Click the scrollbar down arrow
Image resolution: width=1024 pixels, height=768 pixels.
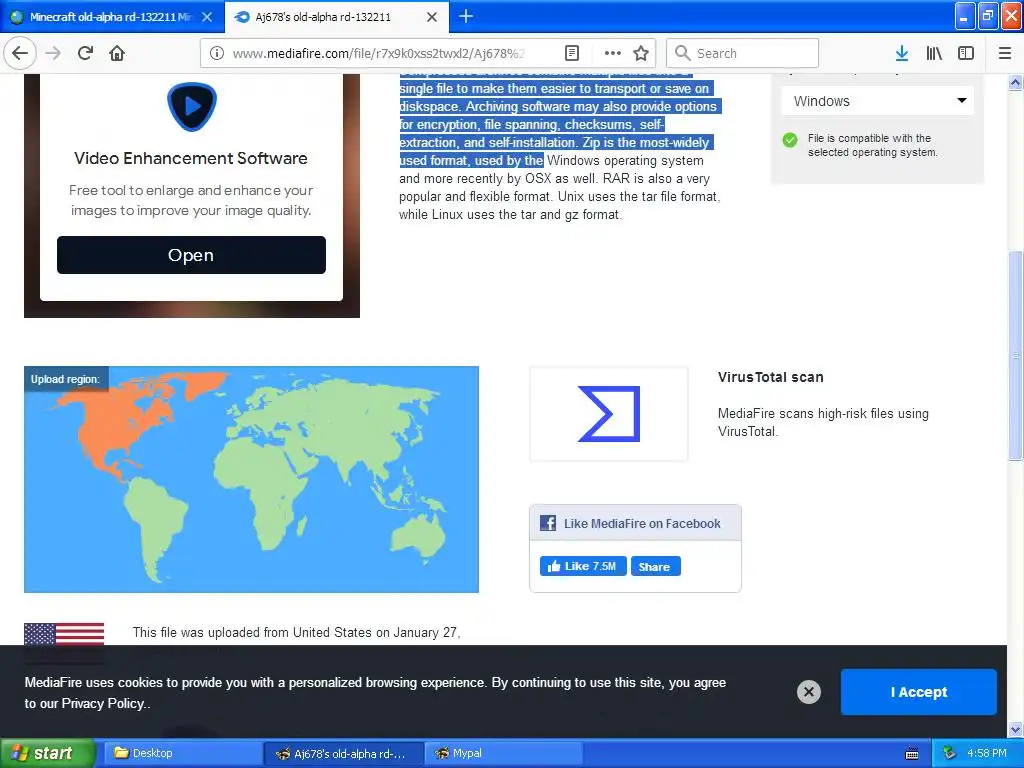(1015, 729)
